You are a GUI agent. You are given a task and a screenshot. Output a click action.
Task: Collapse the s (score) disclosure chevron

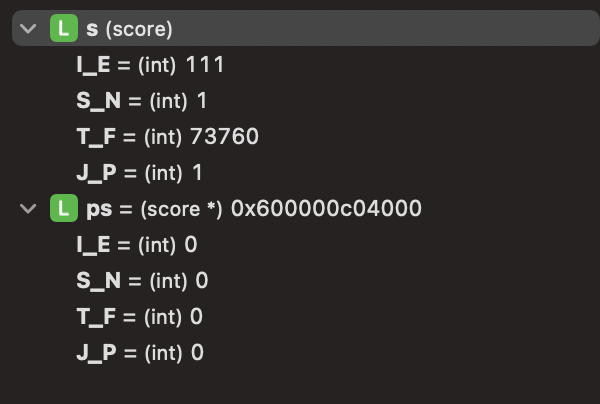[28, 29]
